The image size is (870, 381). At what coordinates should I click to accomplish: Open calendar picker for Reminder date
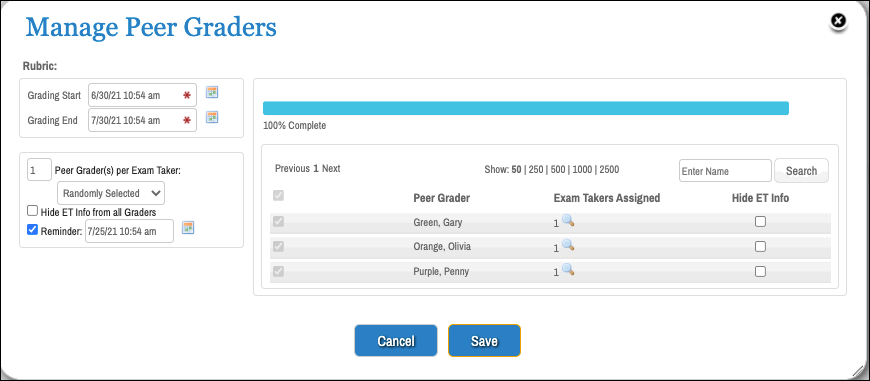(x=189, y=227)
